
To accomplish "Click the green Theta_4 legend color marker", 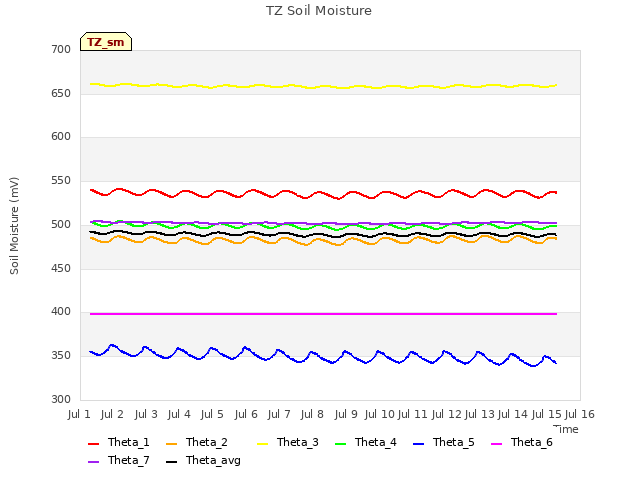I will click(340, 444).
